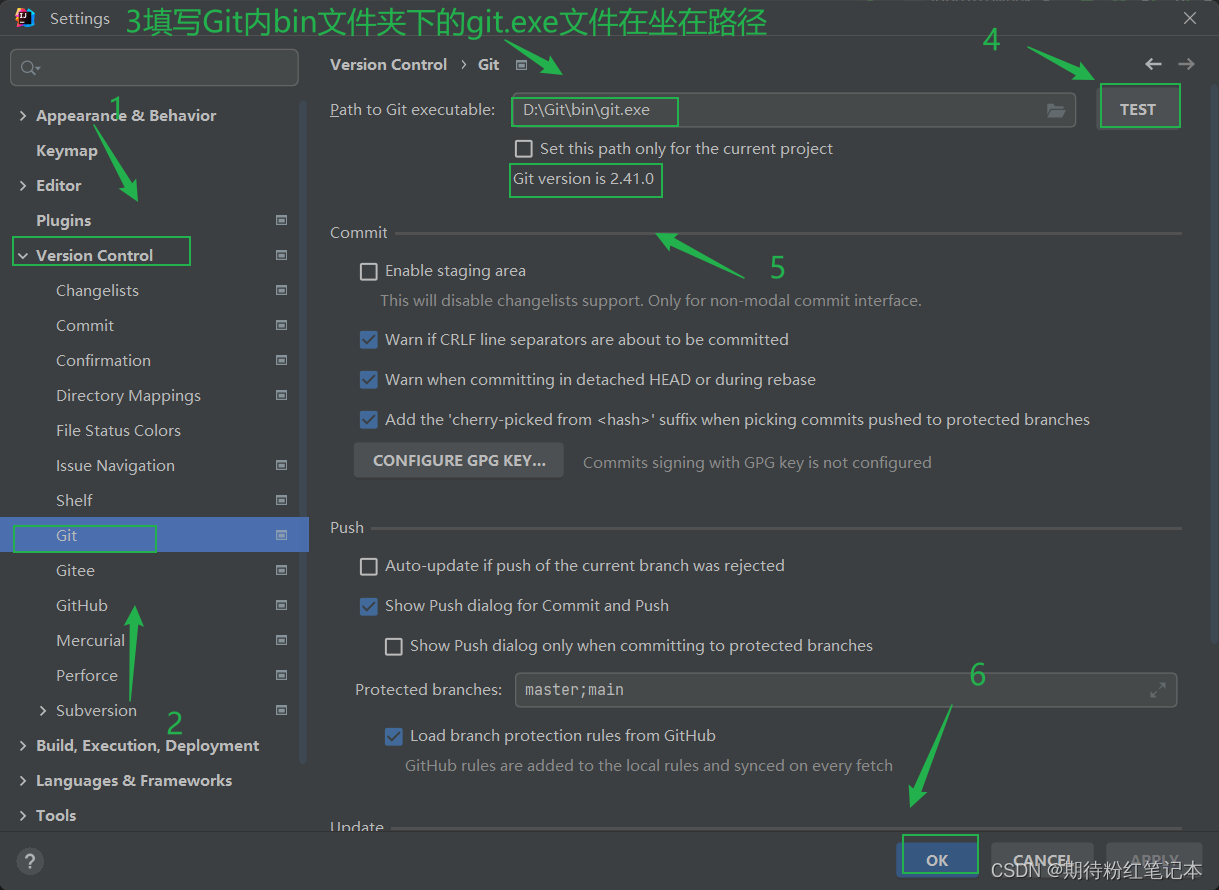Collapse the Version Control section

23,256
